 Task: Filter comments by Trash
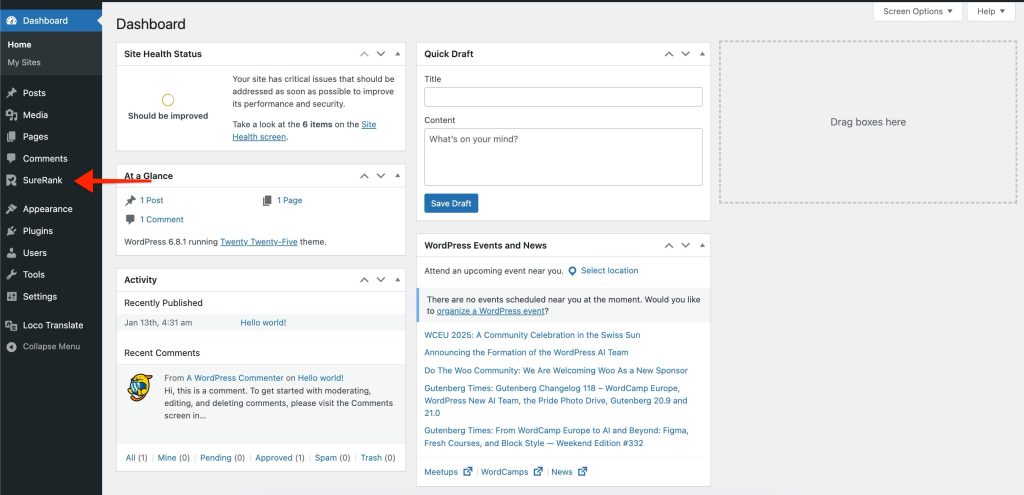[371, 458]
